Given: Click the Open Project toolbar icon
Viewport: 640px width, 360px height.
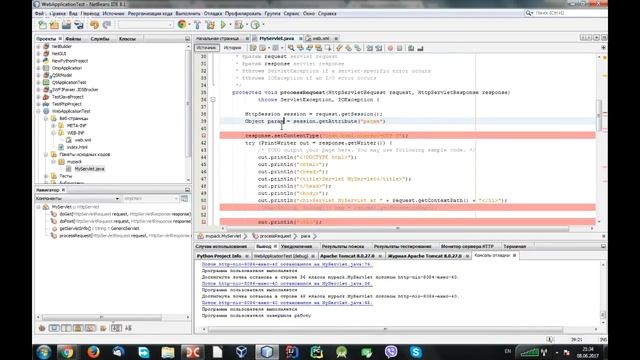Looking at the screenshot, I should coord(66,25).
